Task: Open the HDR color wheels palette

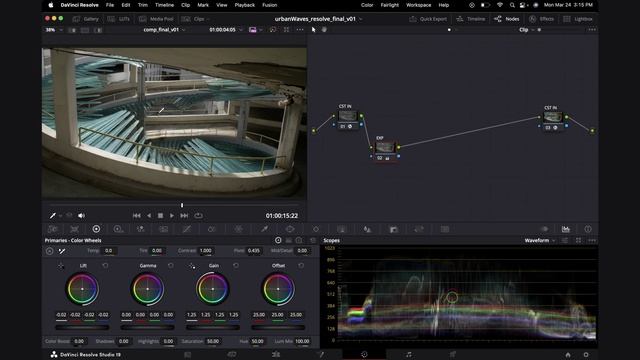Action: point(118,229)
